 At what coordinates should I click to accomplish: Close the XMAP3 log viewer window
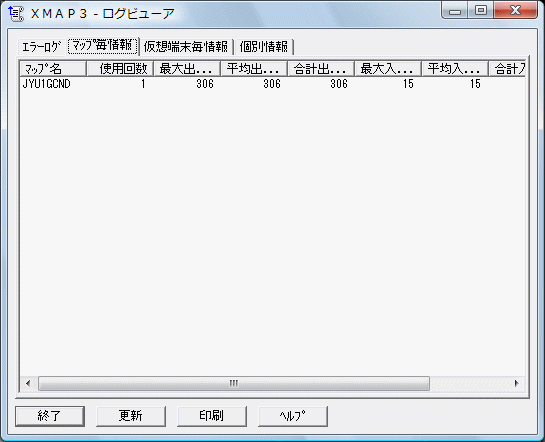[515, 11]
